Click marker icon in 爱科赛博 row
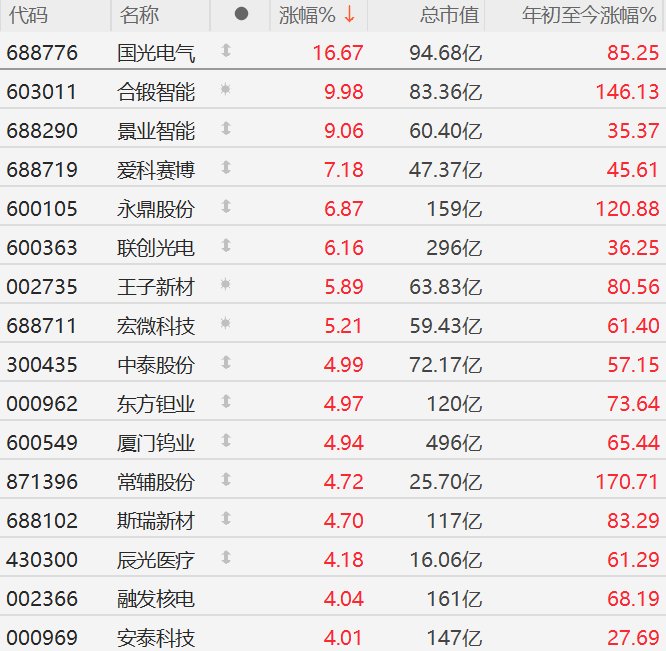Screen dimensions: 666x651 click(x=226, y=167)
